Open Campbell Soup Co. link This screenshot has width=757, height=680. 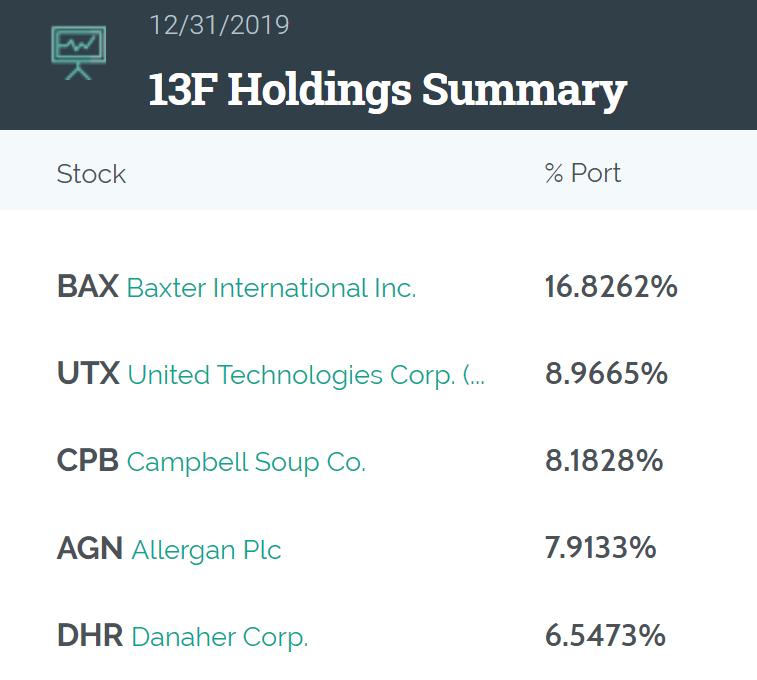[x=246, y=462]
